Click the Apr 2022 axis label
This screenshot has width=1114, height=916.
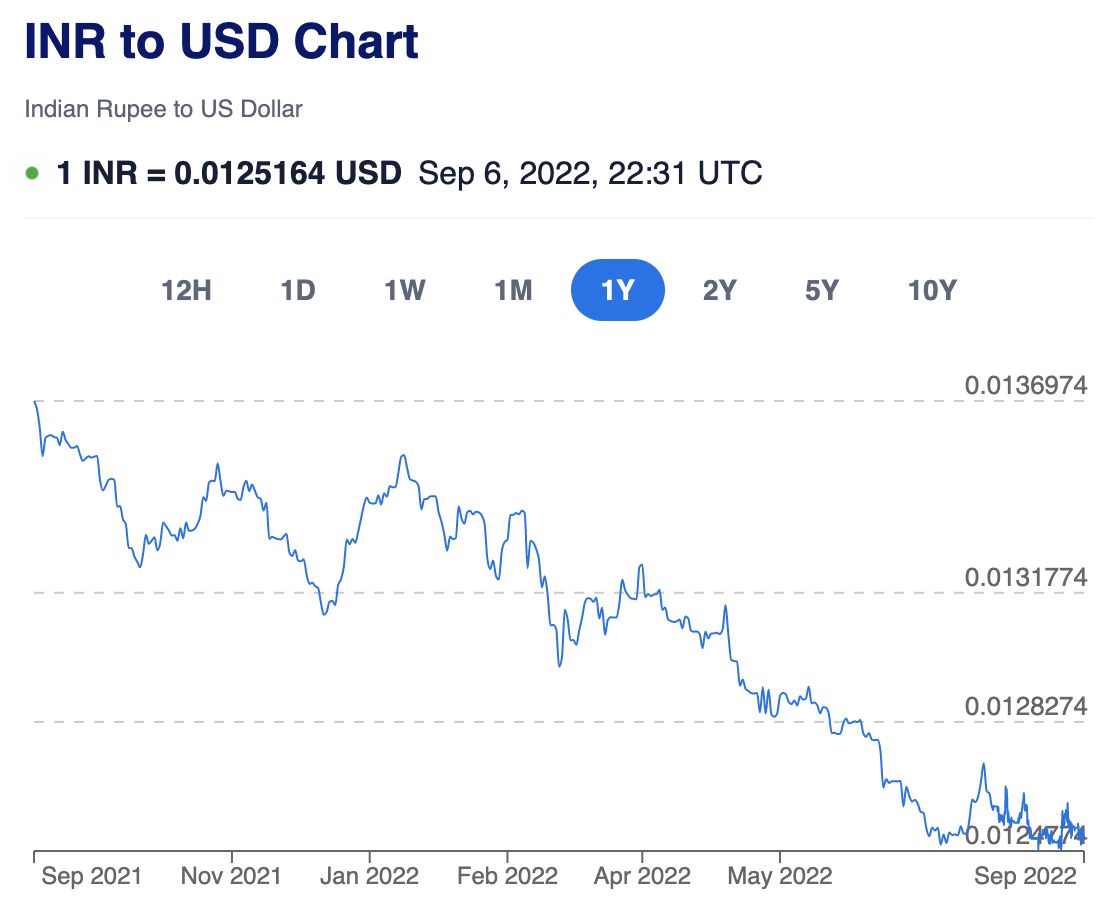pyautogui.click(x=641, y=877)
